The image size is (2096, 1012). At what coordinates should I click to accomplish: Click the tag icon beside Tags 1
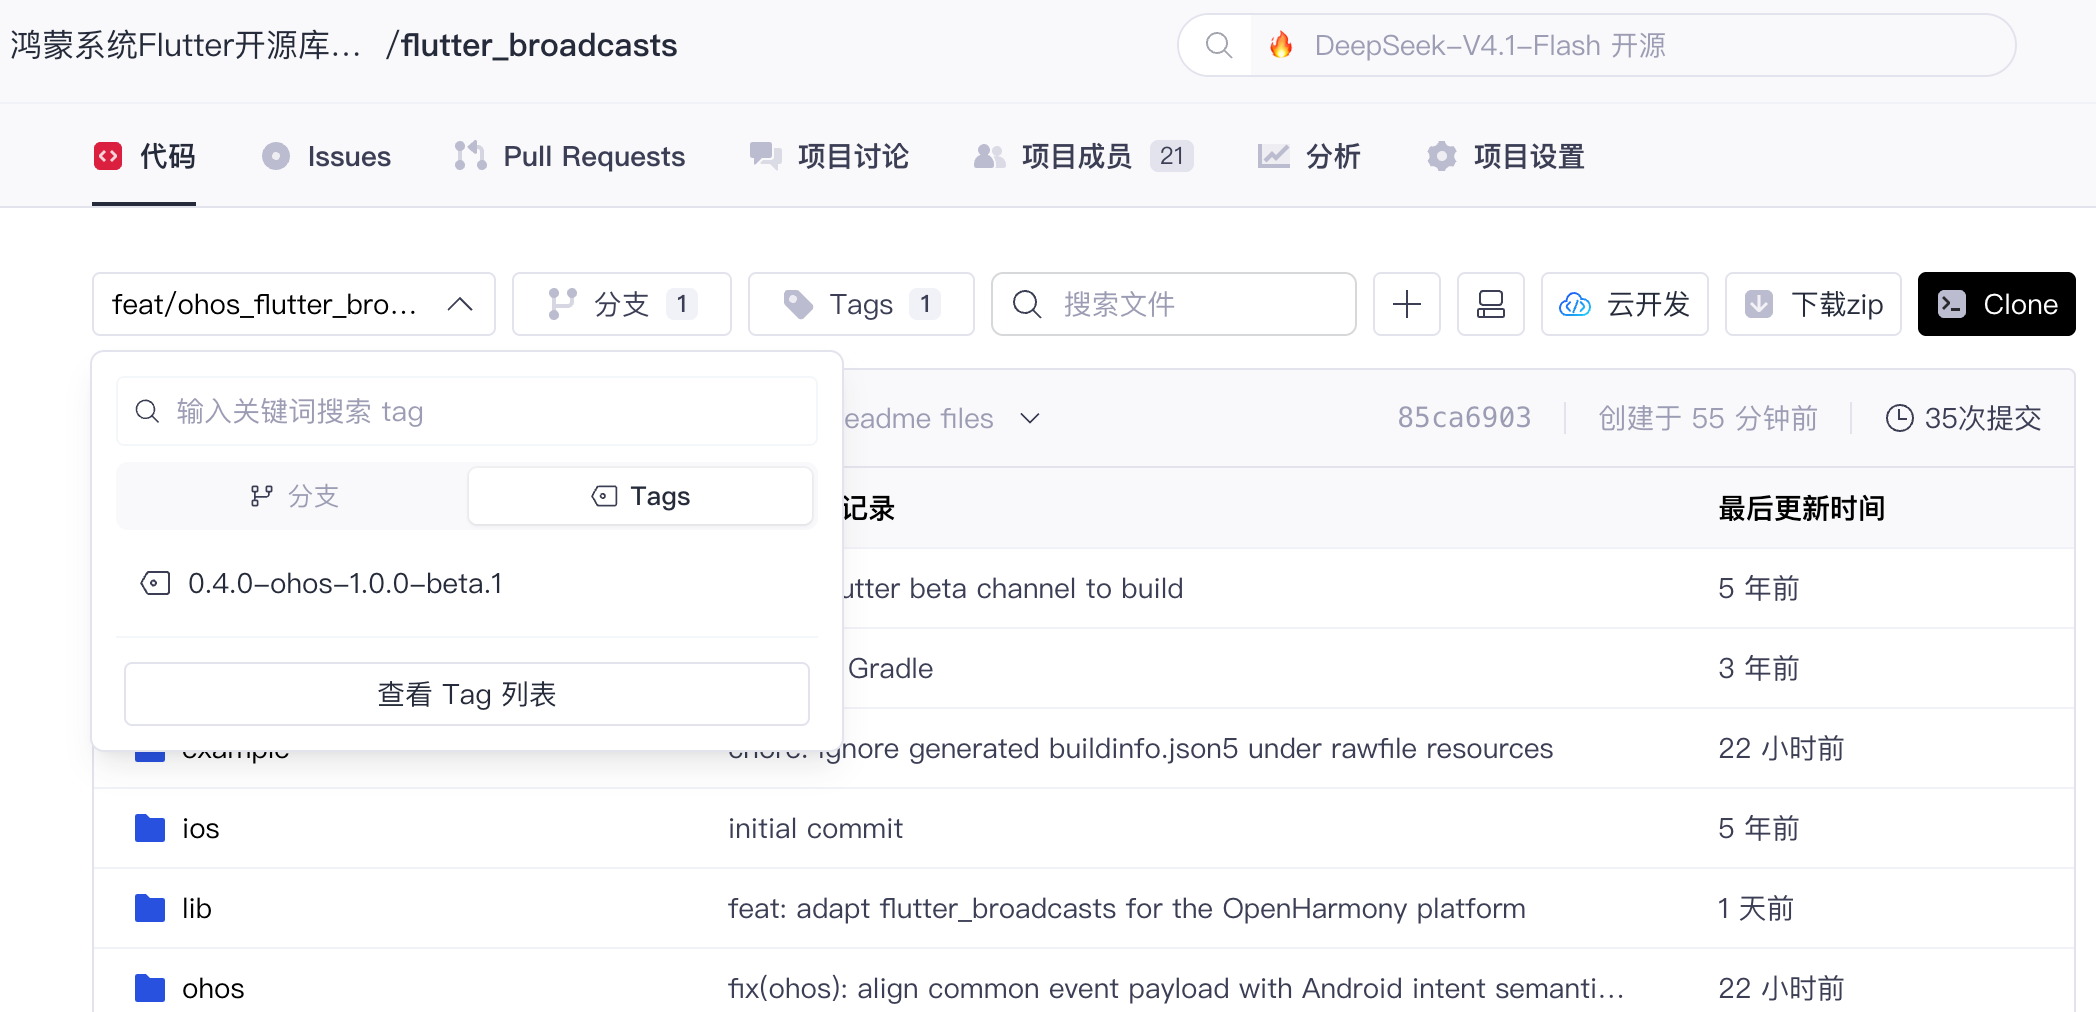798,304
